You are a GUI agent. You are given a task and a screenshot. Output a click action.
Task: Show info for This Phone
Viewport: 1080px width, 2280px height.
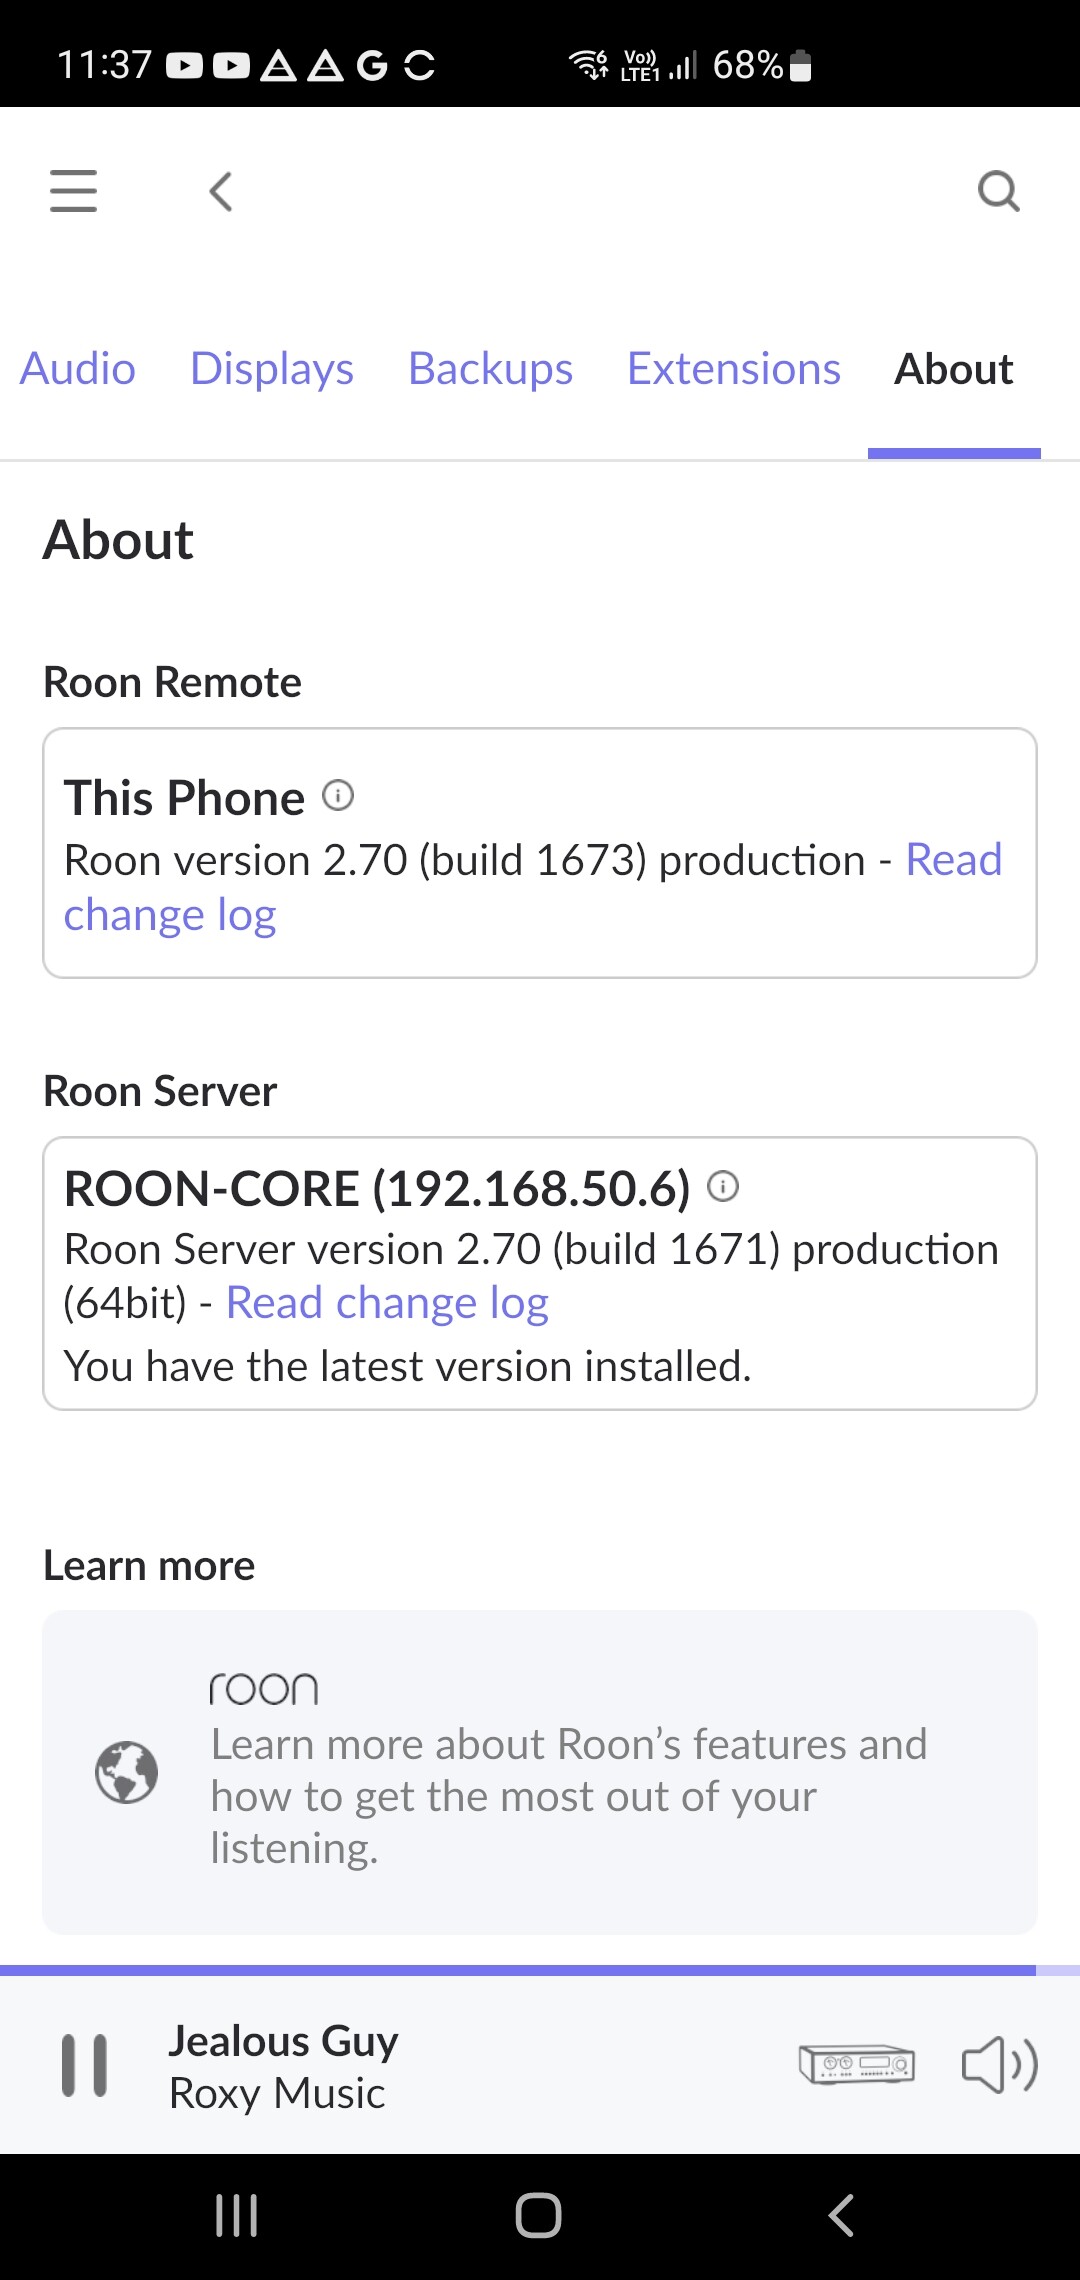(338, 796)
